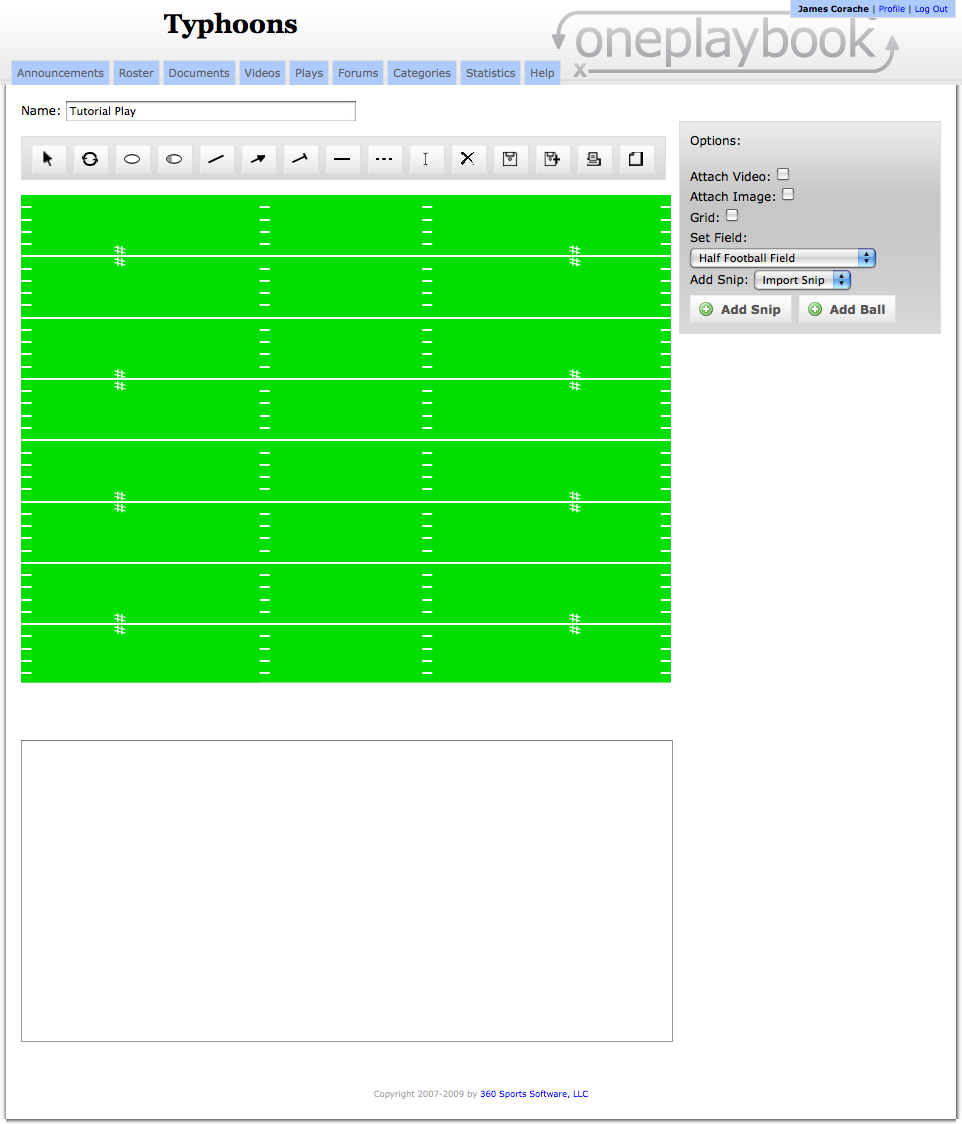Viewport: 962px width, 1124px height.
Task: Open the 360 Sports Software link
Action: coord(534,1093)
